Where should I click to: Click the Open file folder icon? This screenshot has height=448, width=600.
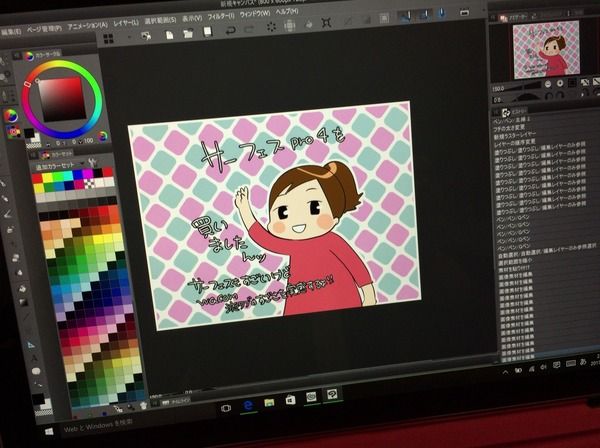(188, 33)
